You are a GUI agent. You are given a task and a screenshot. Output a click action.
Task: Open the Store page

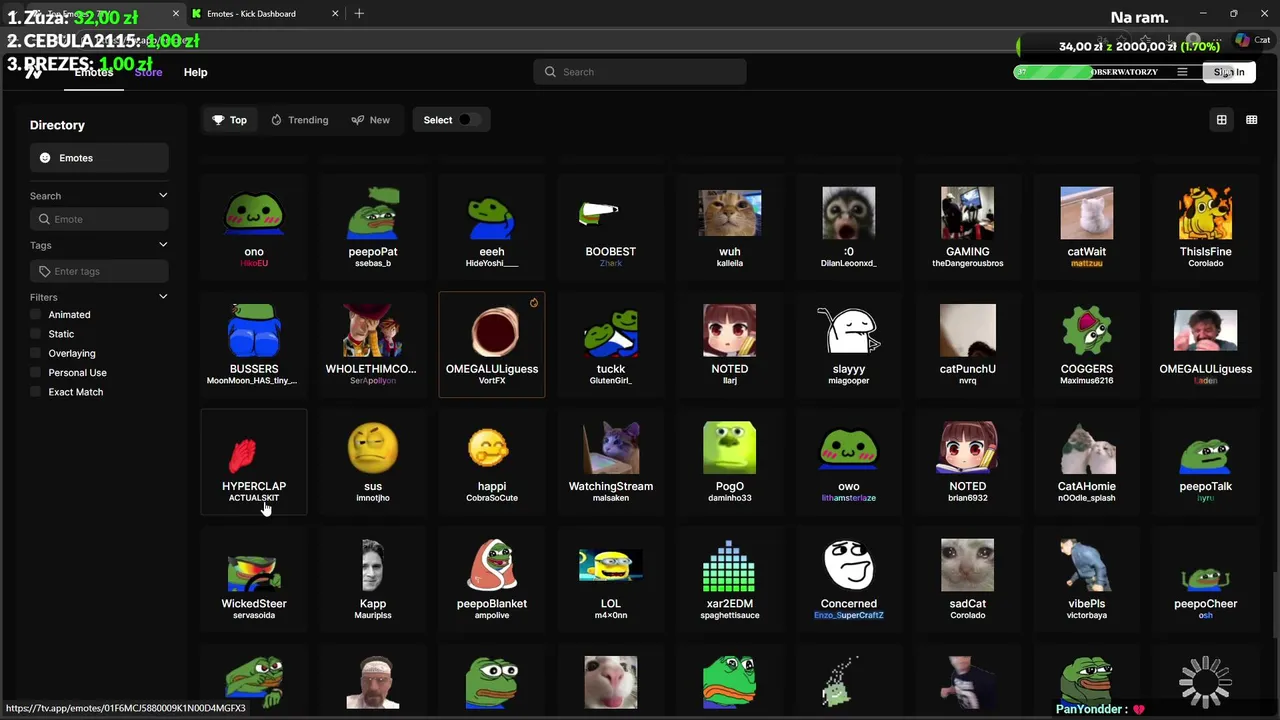[x=148, y=72]
